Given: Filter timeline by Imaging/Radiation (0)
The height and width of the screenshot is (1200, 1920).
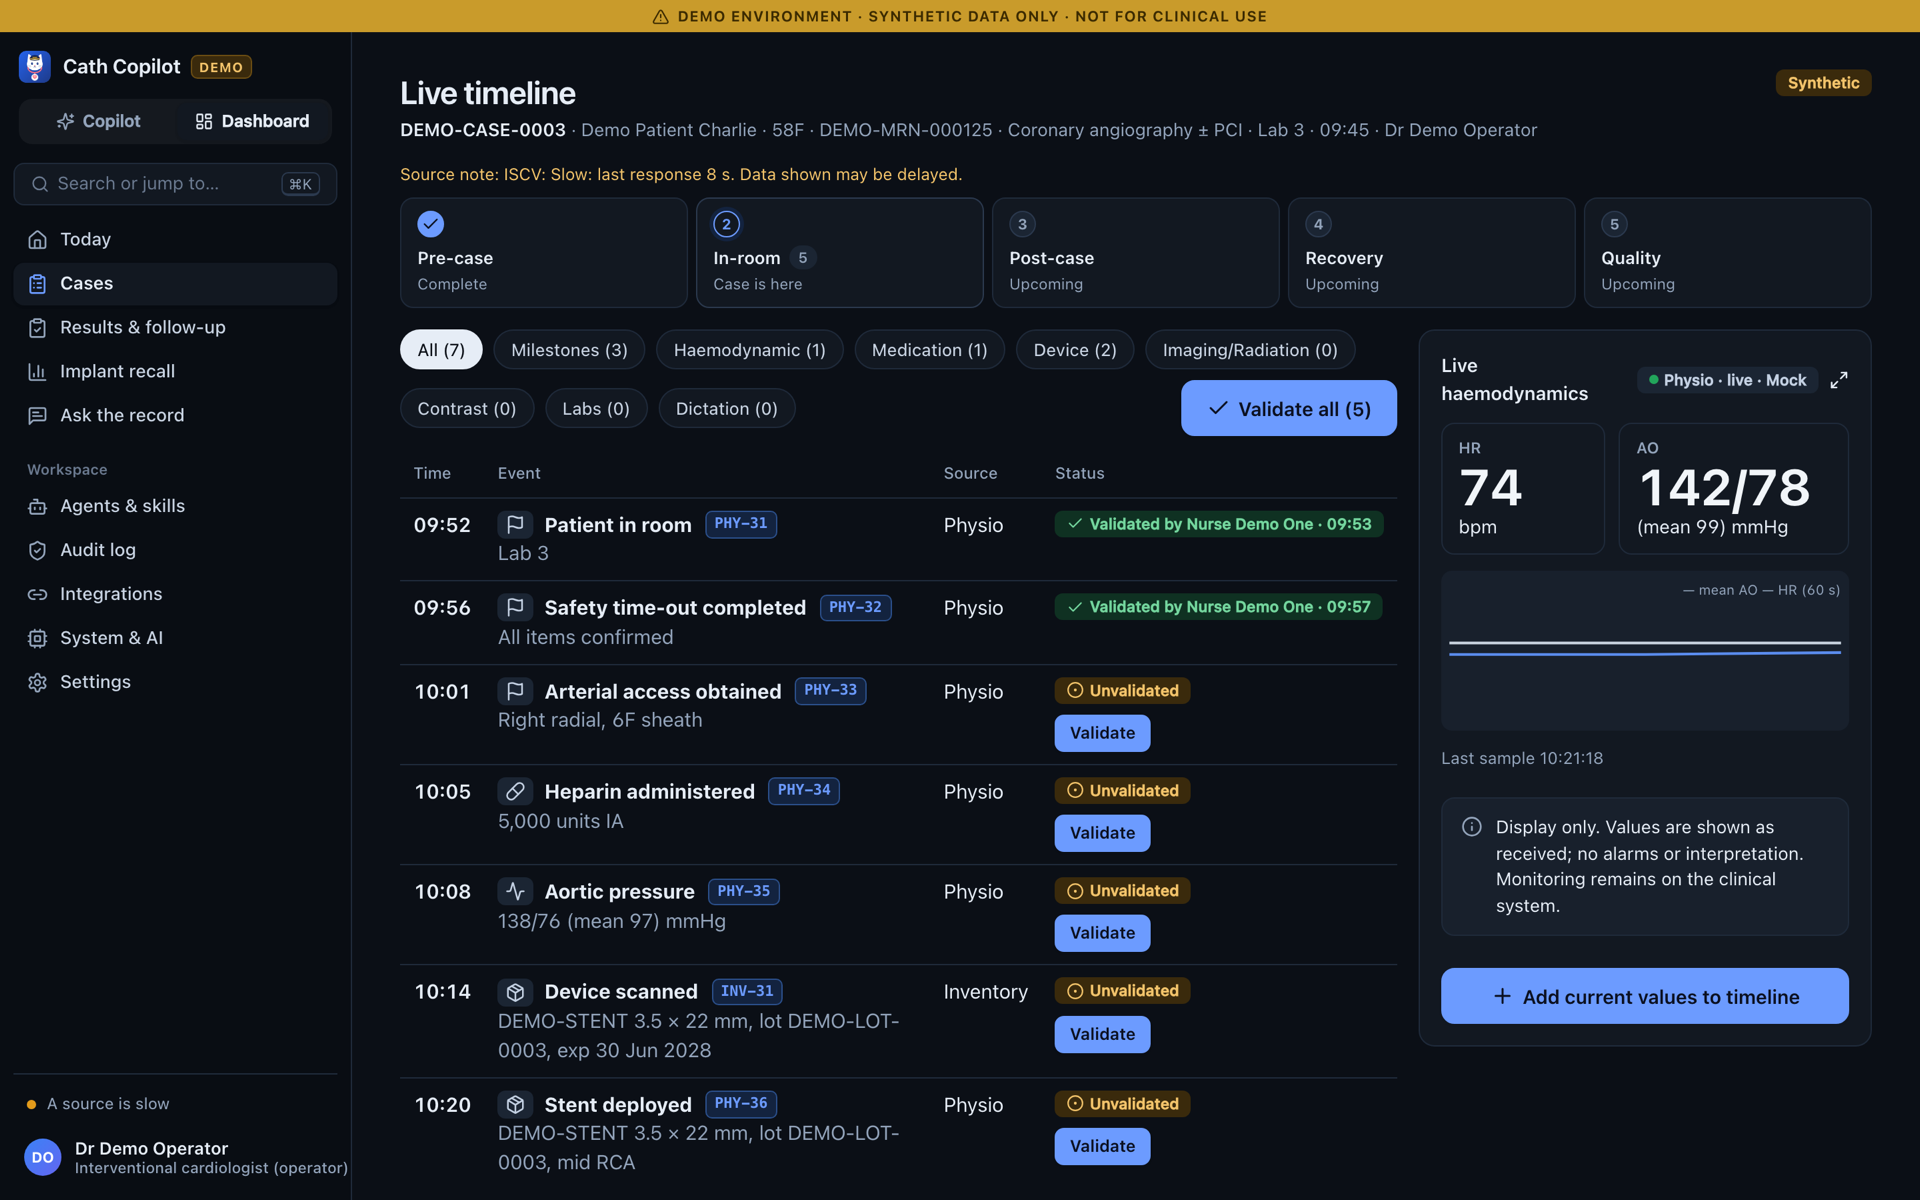Looking at the screenshot, I should tap(1250, 350).
